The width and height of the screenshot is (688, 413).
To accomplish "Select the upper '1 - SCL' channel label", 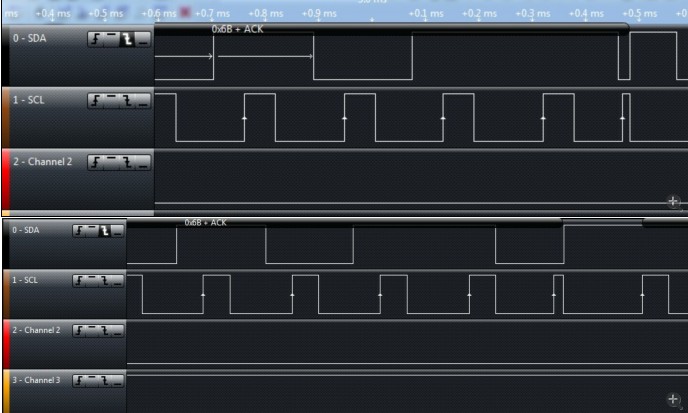I will pyautogui.click(x=29, y=100).
